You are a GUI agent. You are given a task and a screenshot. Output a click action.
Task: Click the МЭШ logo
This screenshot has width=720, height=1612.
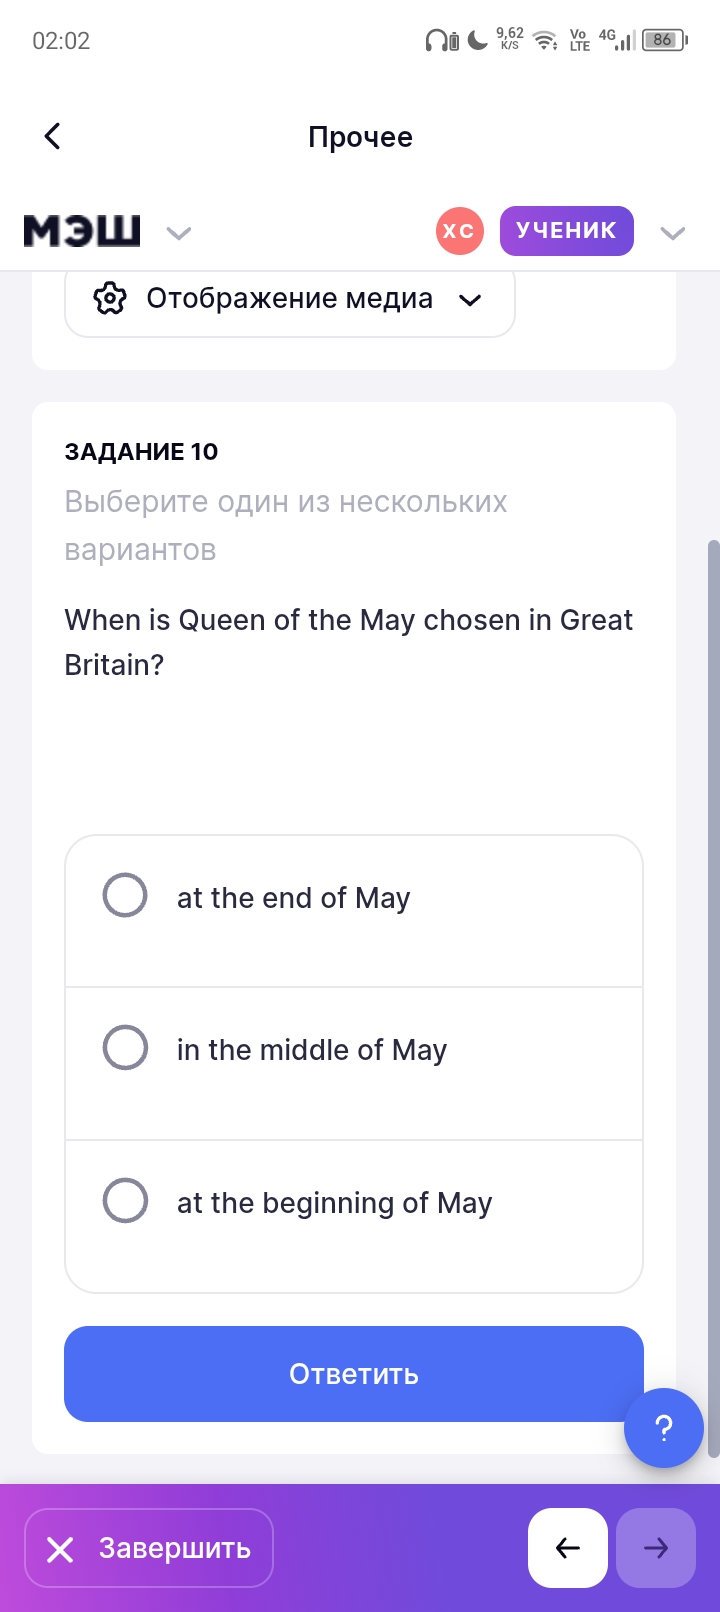pyautogui.click(x=82, y=231)
